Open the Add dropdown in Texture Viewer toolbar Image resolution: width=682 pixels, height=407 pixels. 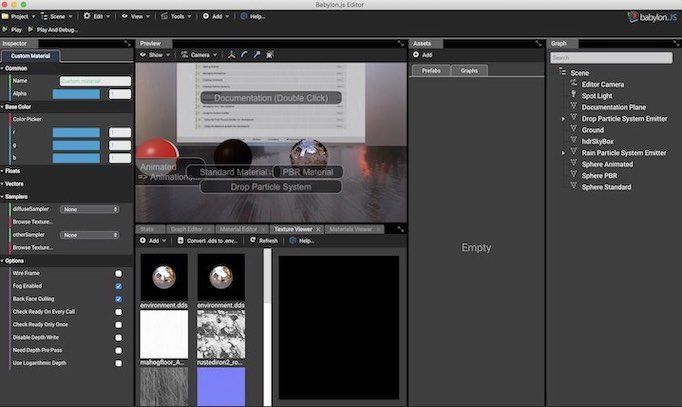coord(153,240)
